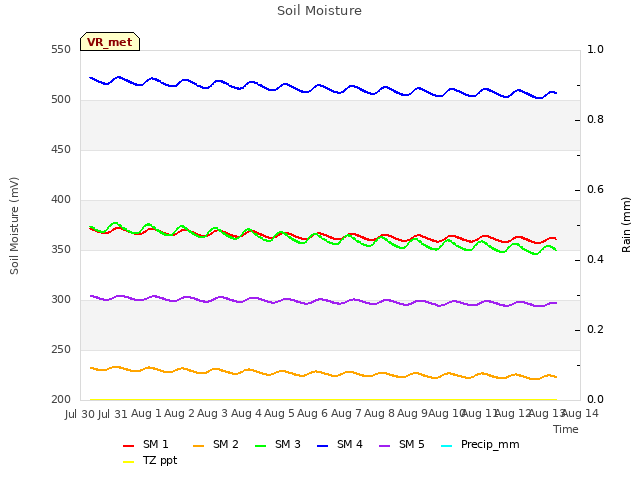Click the Aug 5 date tick label
640x480 pixels.
pos(279,413)
